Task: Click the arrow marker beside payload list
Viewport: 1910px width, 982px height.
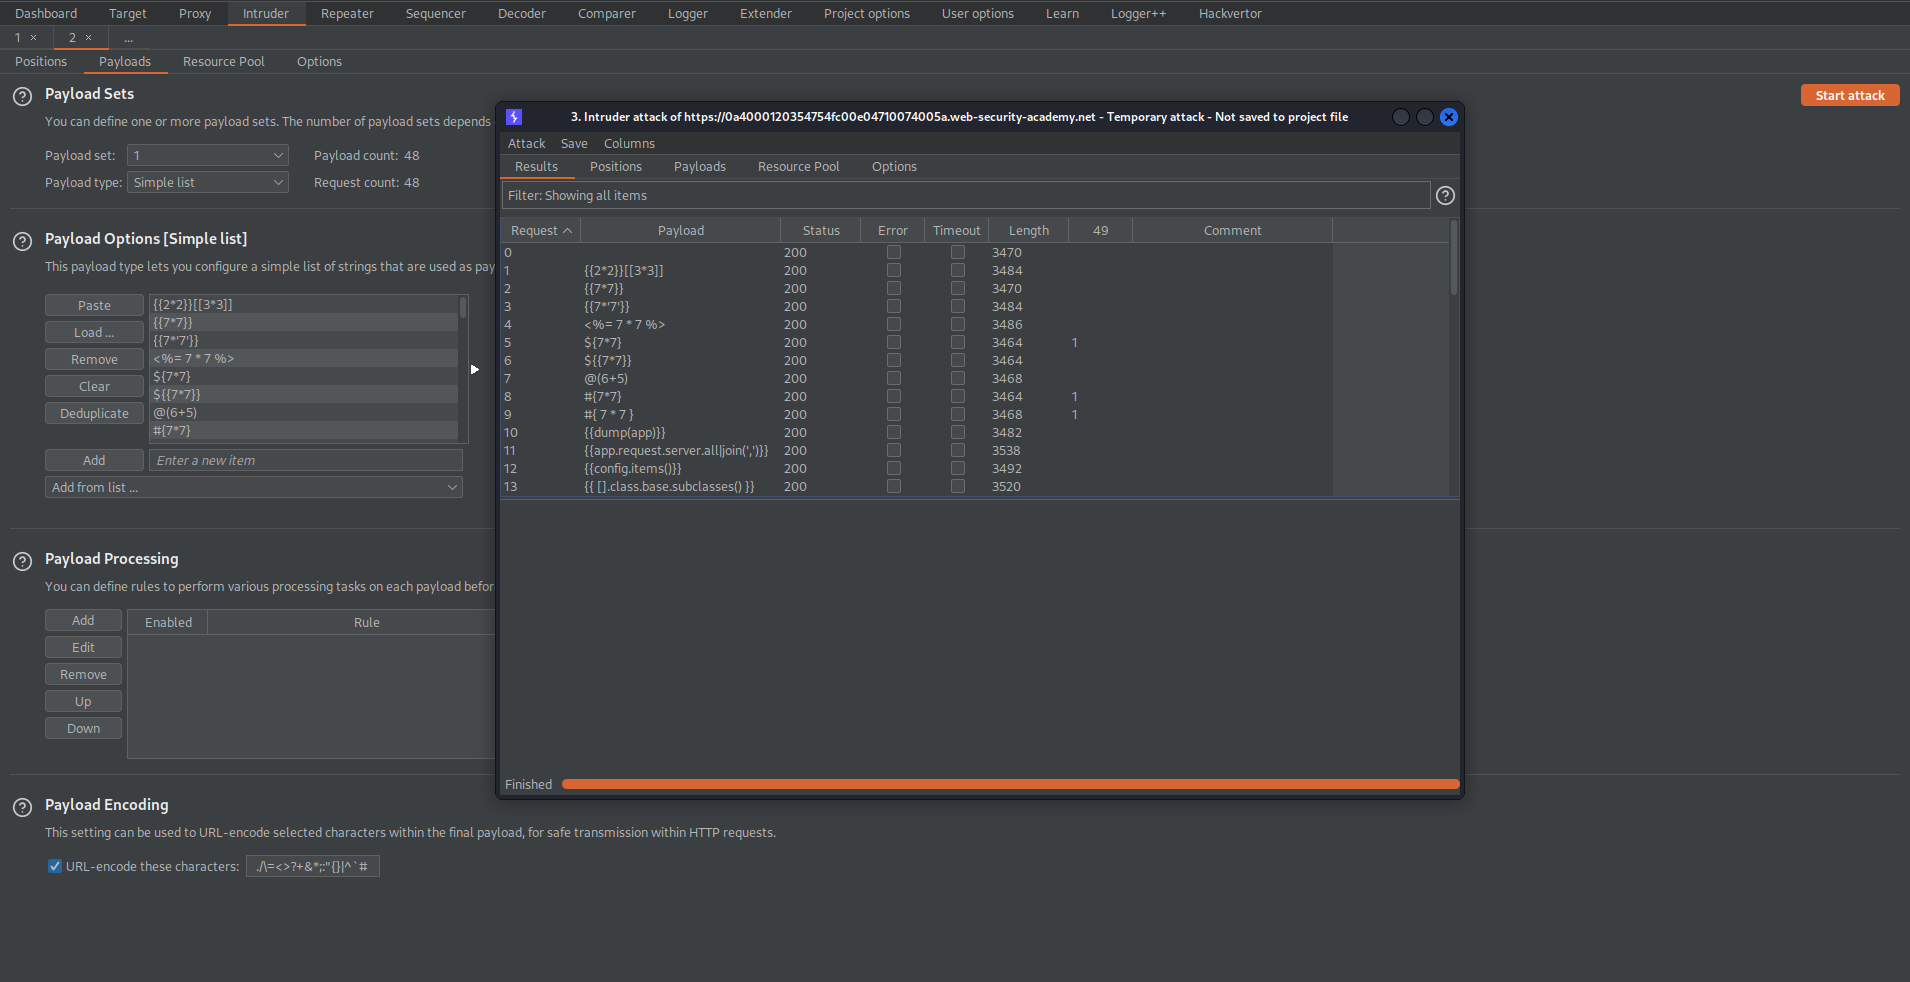Action: click(475, 369)
